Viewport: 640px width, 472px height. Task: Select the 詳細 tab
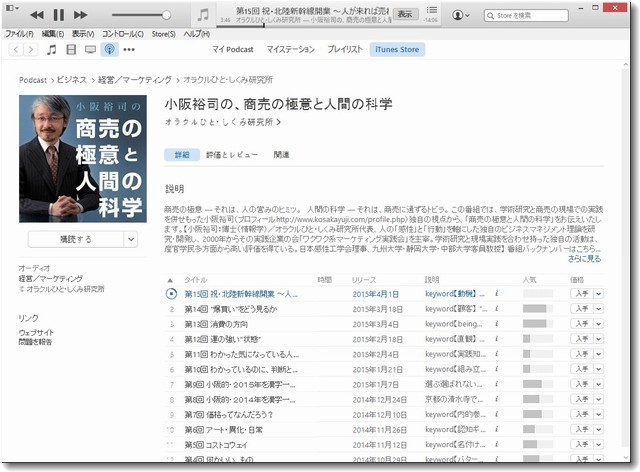coord(182,155)
